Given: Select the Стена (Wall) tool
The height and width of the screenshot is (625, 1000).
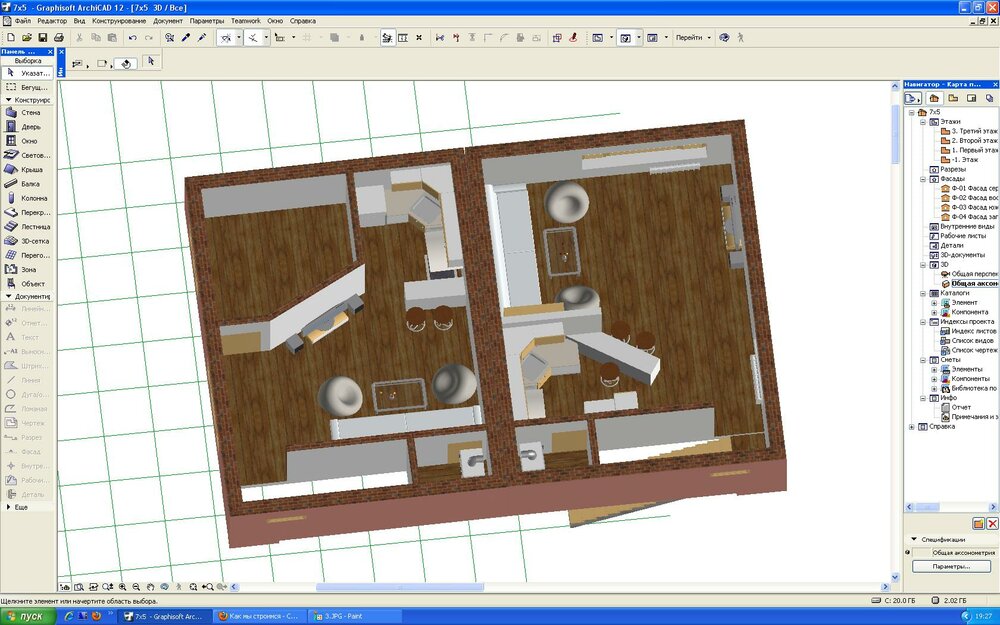Looking at the screenshot, I should click(28, 113).
